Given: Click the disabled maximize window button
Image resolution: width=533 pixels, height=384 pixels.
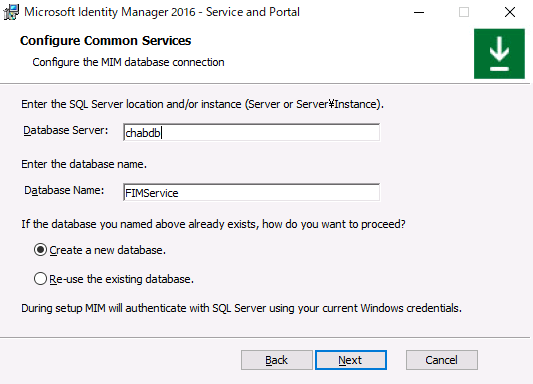Looking at the screenshot, I should (x=464, y=12).
